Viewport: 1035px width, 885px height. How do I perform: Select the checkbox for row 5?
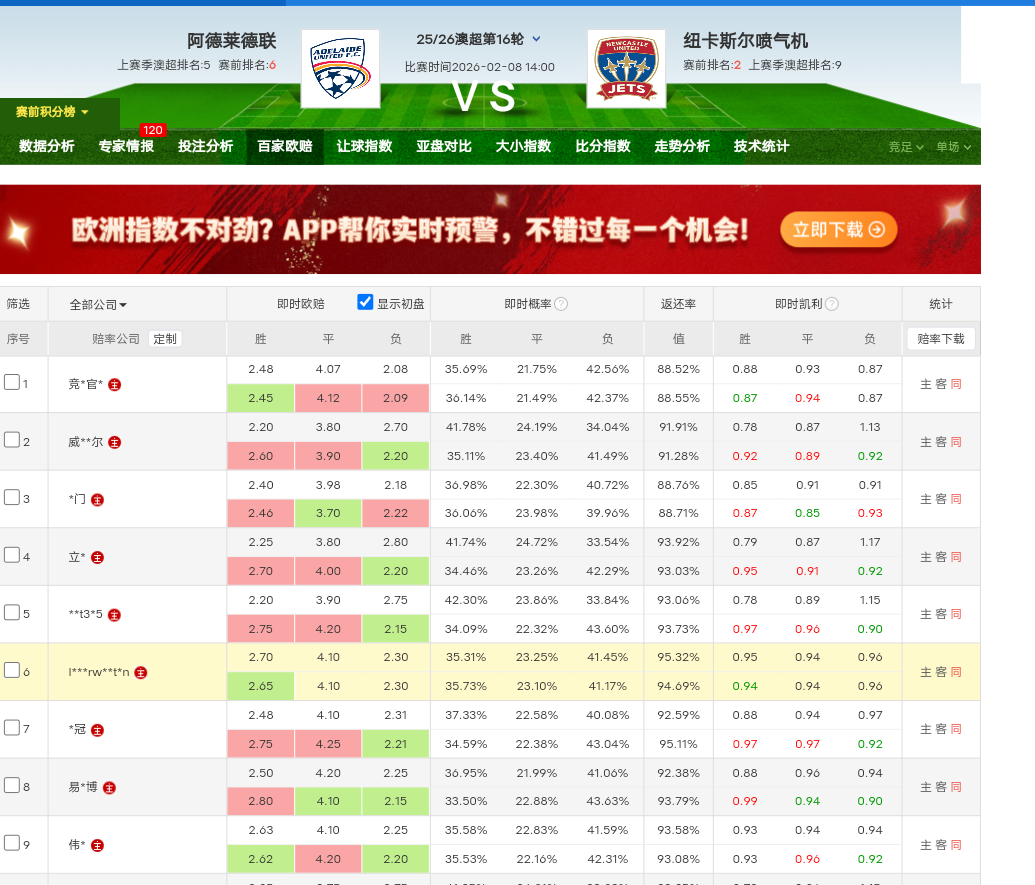(12, 612)
